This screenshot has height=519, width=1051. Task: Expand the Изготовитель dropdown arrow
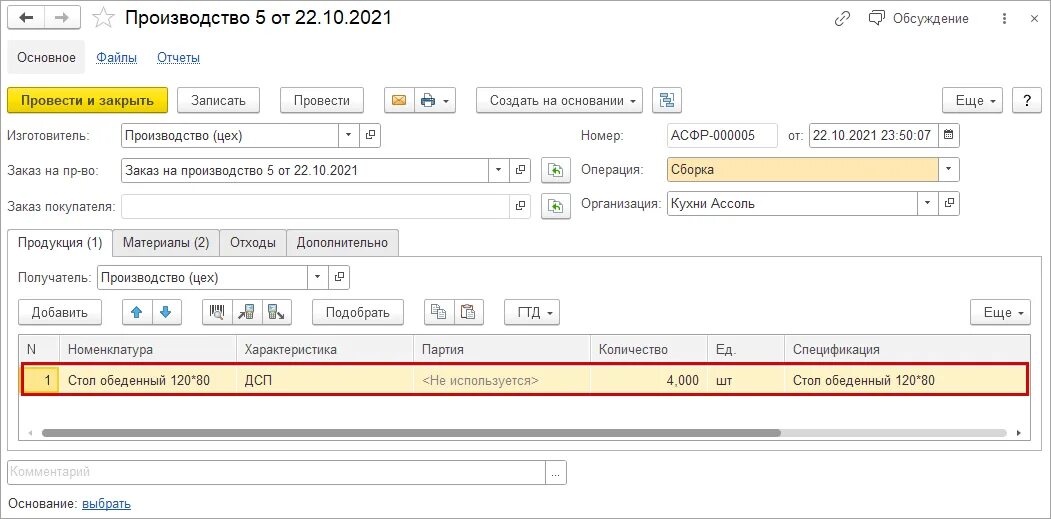tap(349, 135)
